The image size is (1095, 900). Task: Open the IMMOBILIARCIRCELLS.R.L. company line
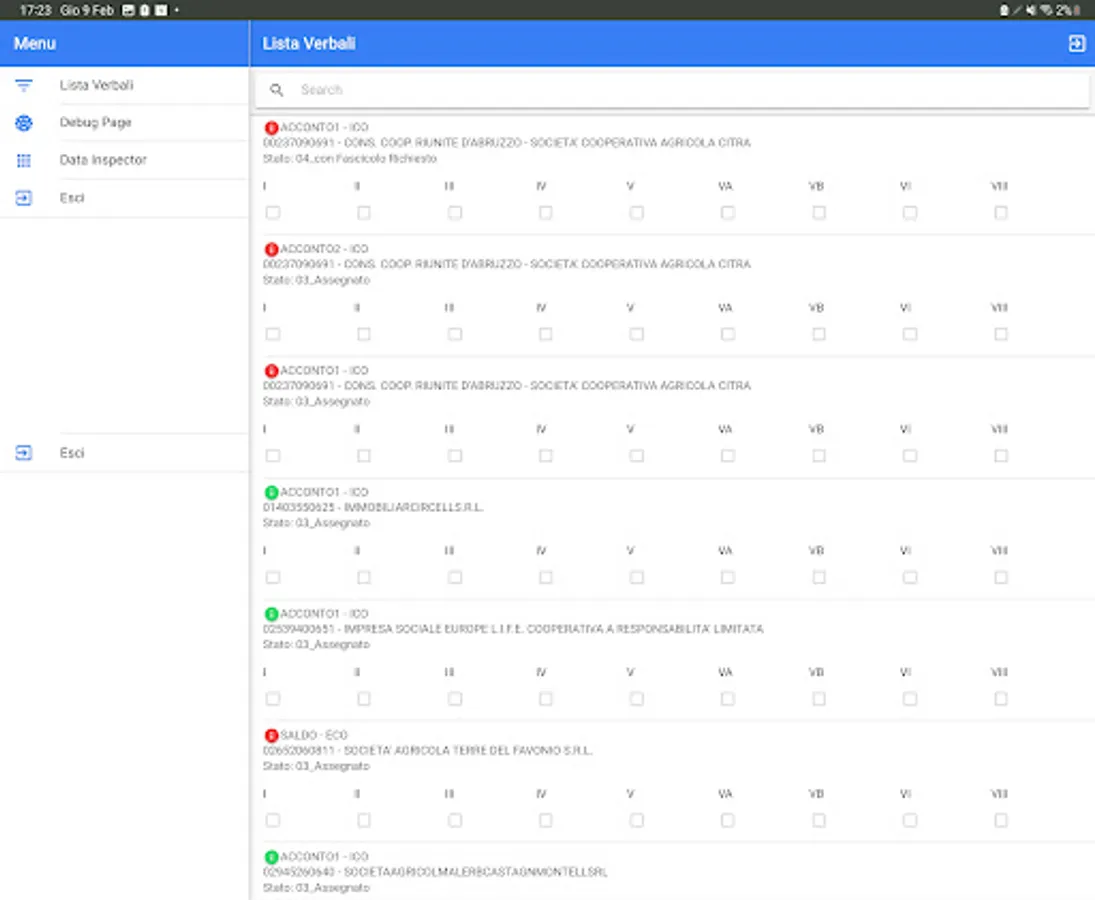click(373, 507)
